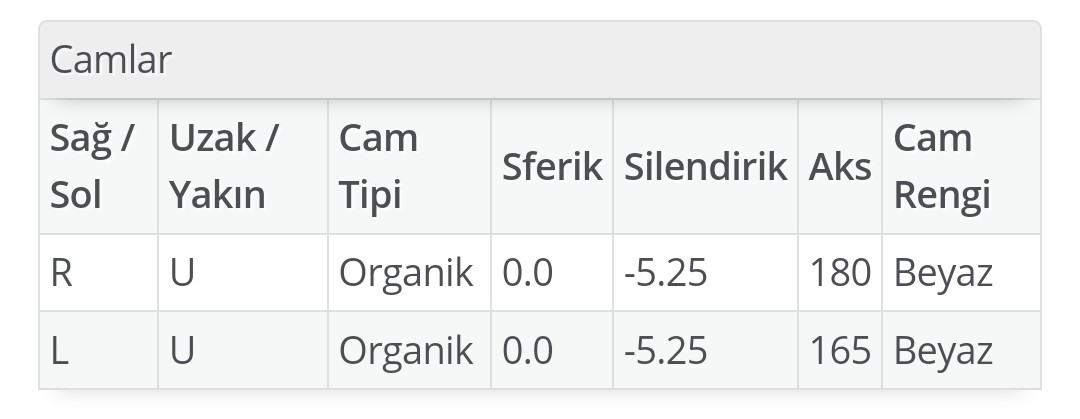The width and height of the screenshot is (1080, 419).
Task: Select Sferik value 0.0 in L row
Action: point(528,350)
